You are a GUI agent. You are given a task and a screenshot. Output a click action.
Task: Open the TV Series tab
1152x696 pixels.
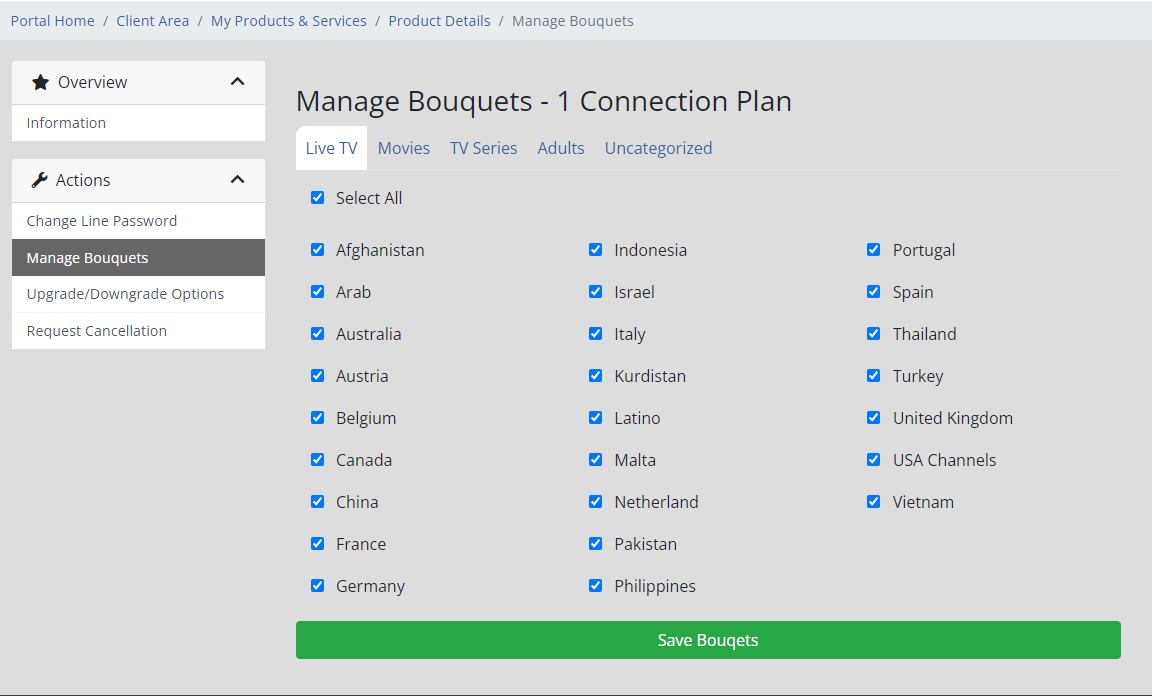click(x=483, y=148)
